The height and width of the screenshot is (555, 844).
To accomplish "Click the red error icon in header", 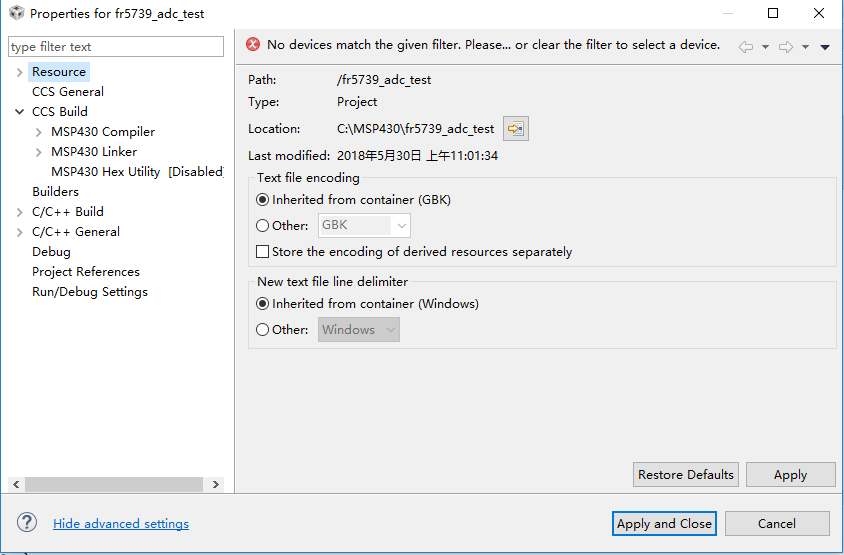I will click(x=253, y=45).
